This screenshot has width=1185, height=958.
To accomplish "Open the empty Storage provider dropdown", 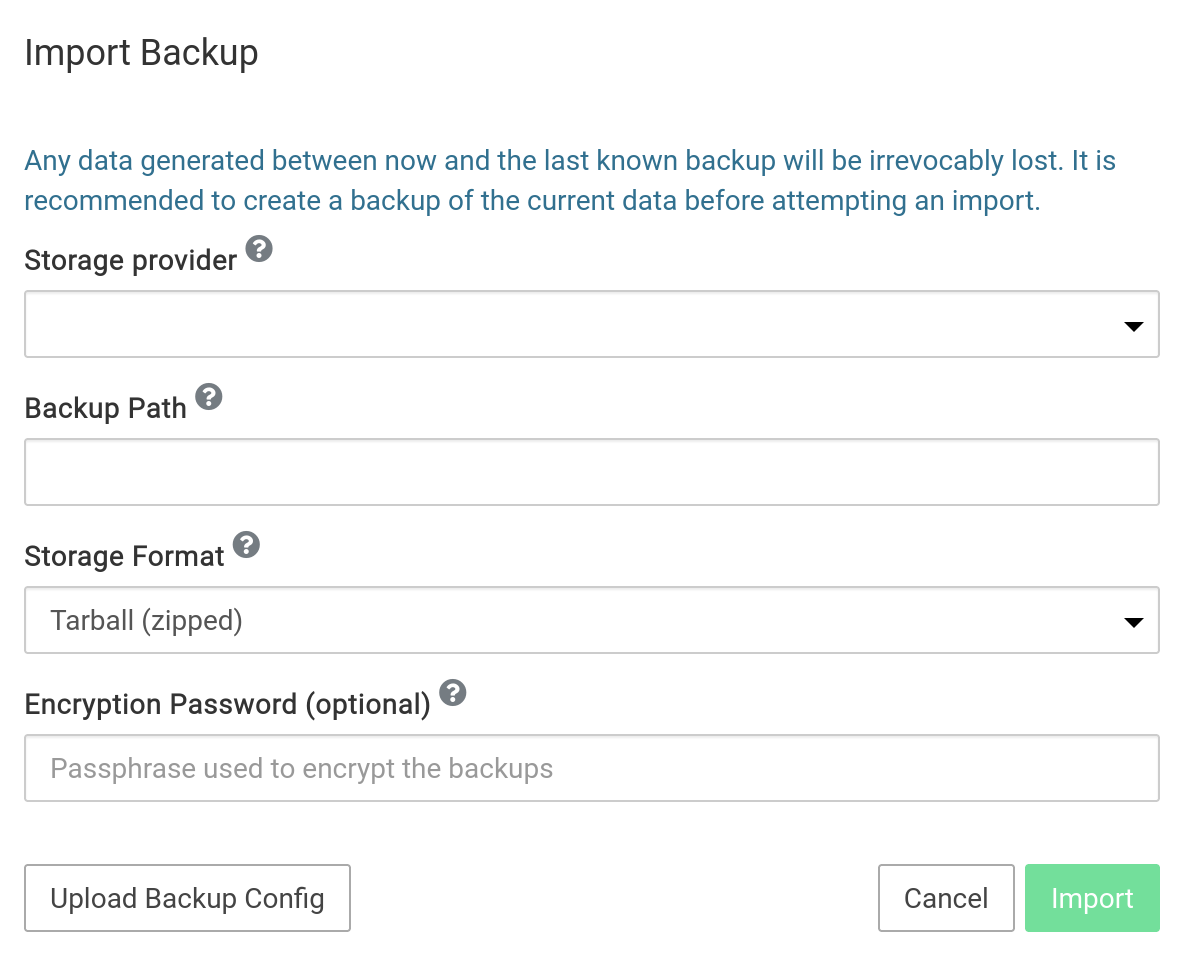I will click(560, 325).
